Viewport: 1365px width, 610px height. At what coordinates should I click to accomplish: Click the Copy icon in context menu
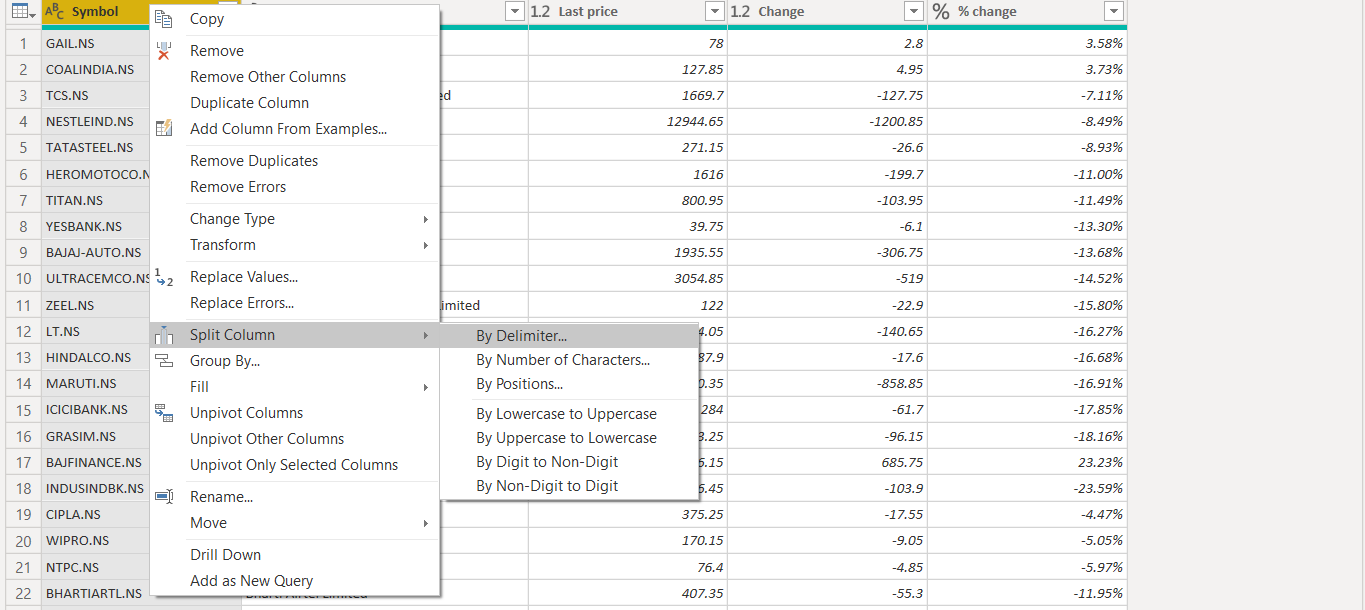164,18
